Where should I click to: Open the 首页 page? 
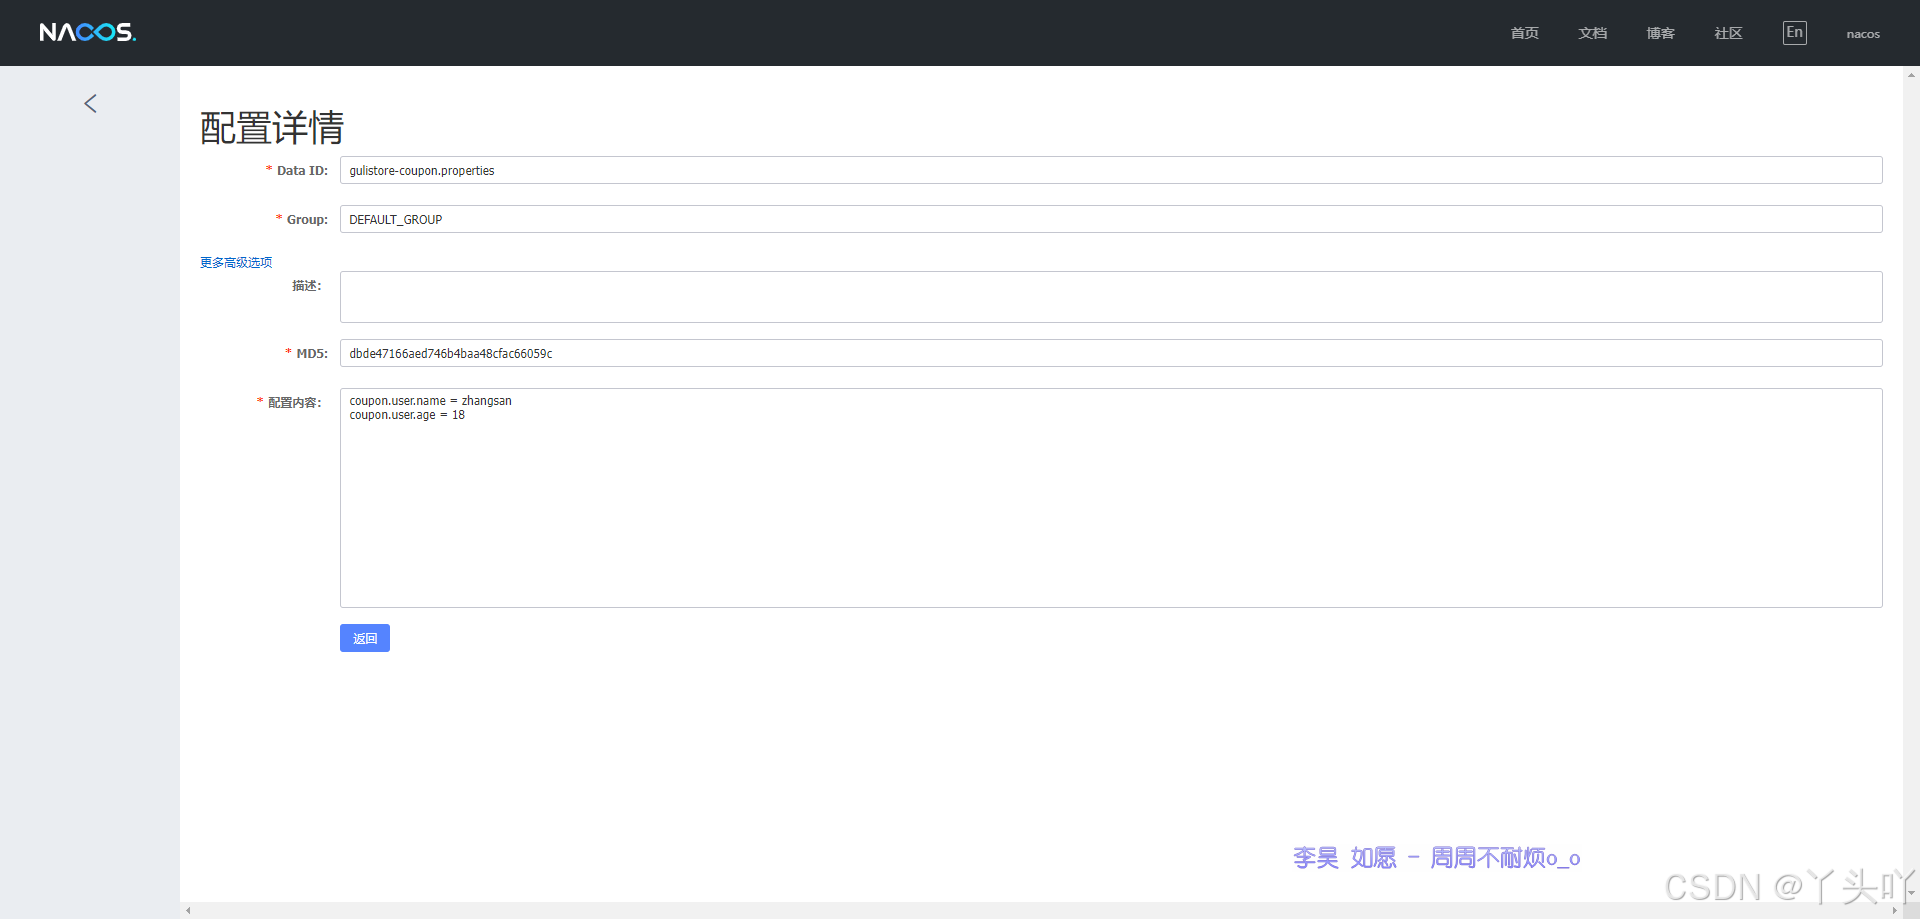point(1524,32)
